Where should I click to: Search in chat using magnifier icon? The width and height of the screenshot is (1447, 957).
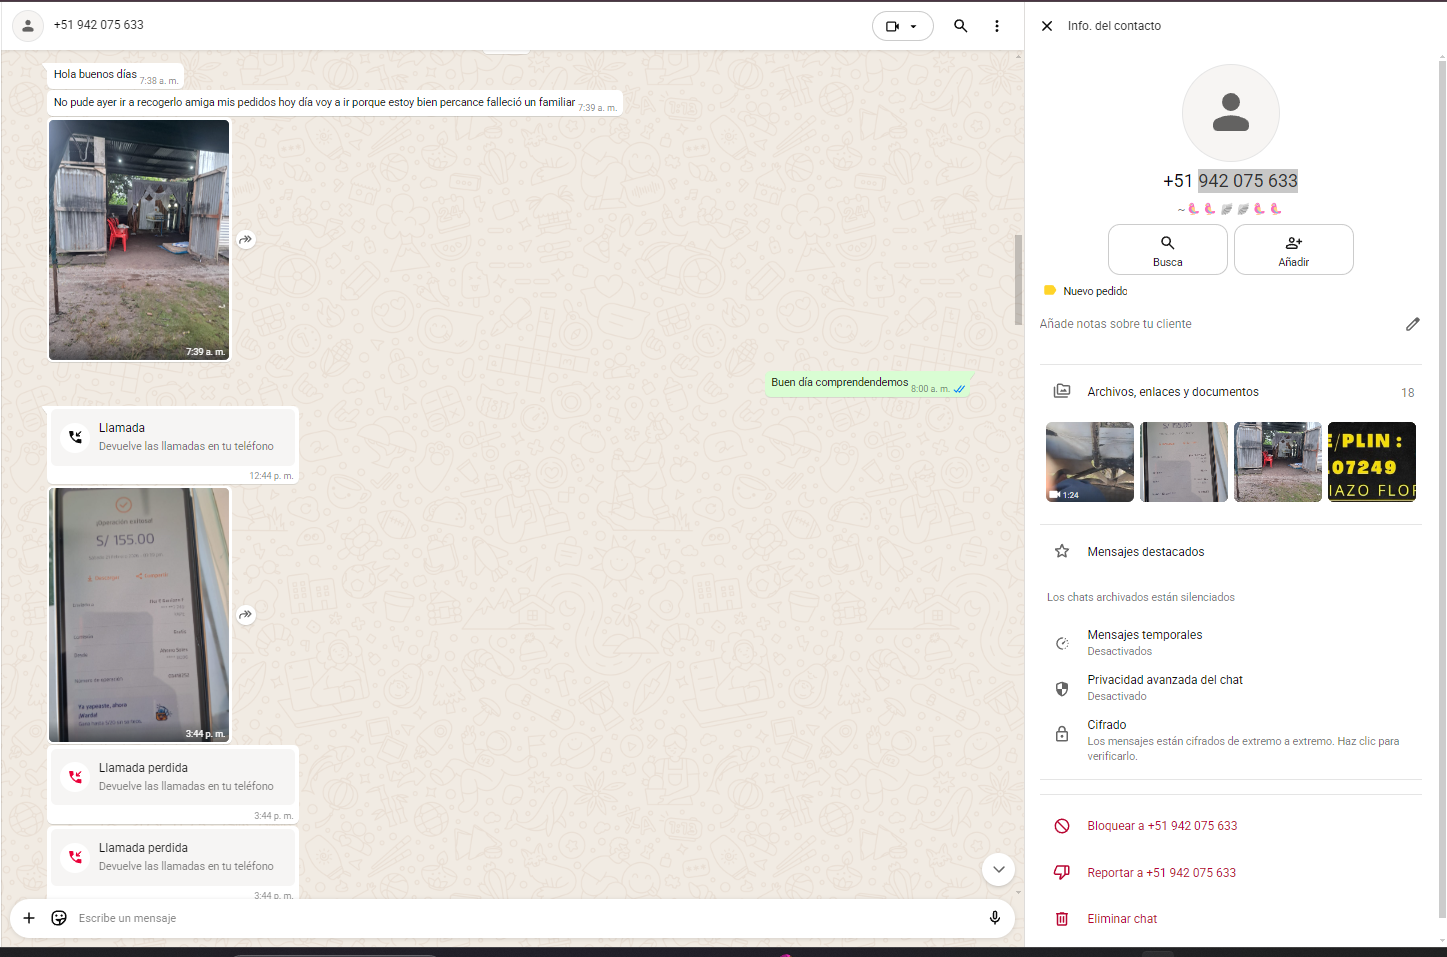[x=960, y=26]
